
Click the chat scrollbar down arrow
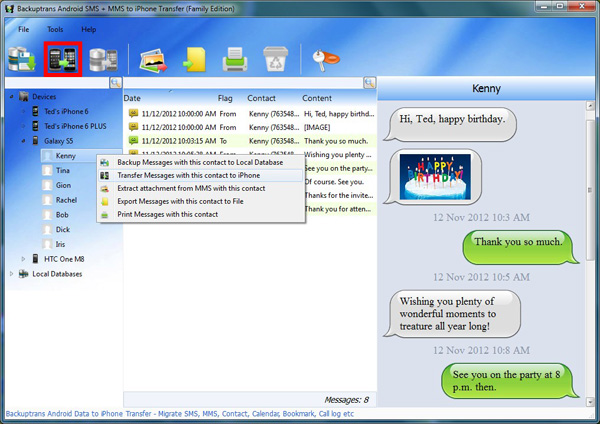(x=590, y=401)
